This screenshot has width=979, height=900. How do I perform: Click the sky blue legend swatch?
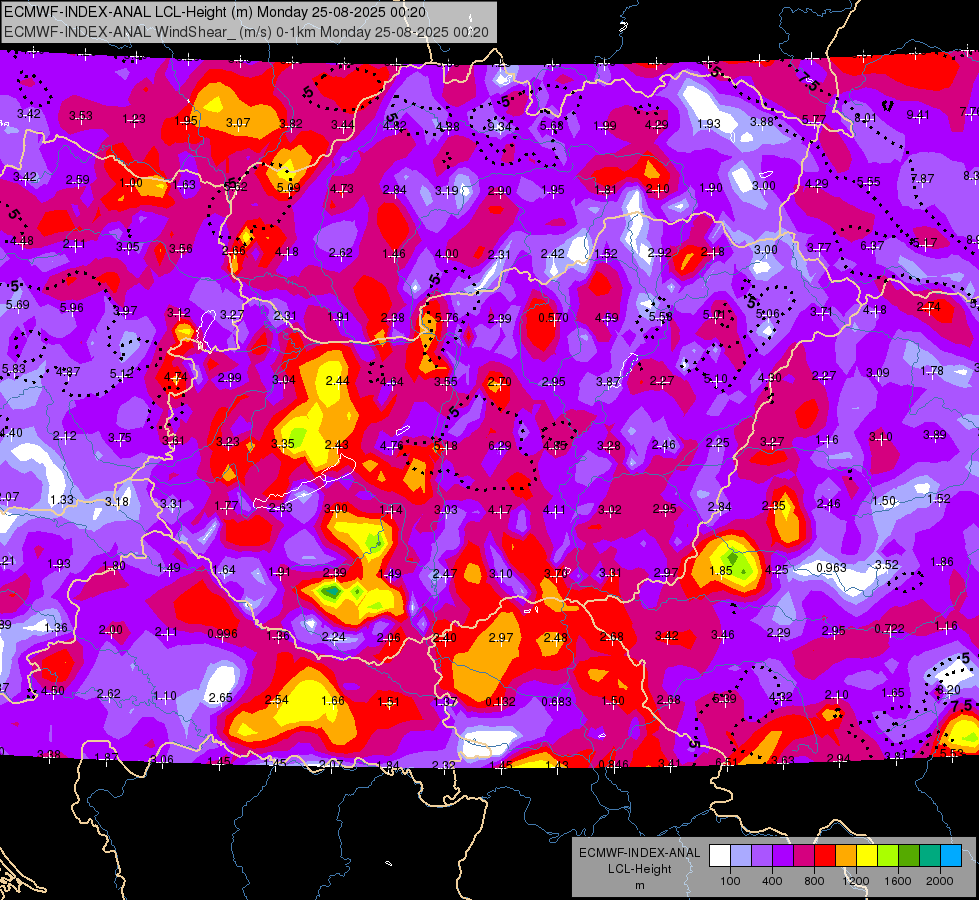coord(951,856)
